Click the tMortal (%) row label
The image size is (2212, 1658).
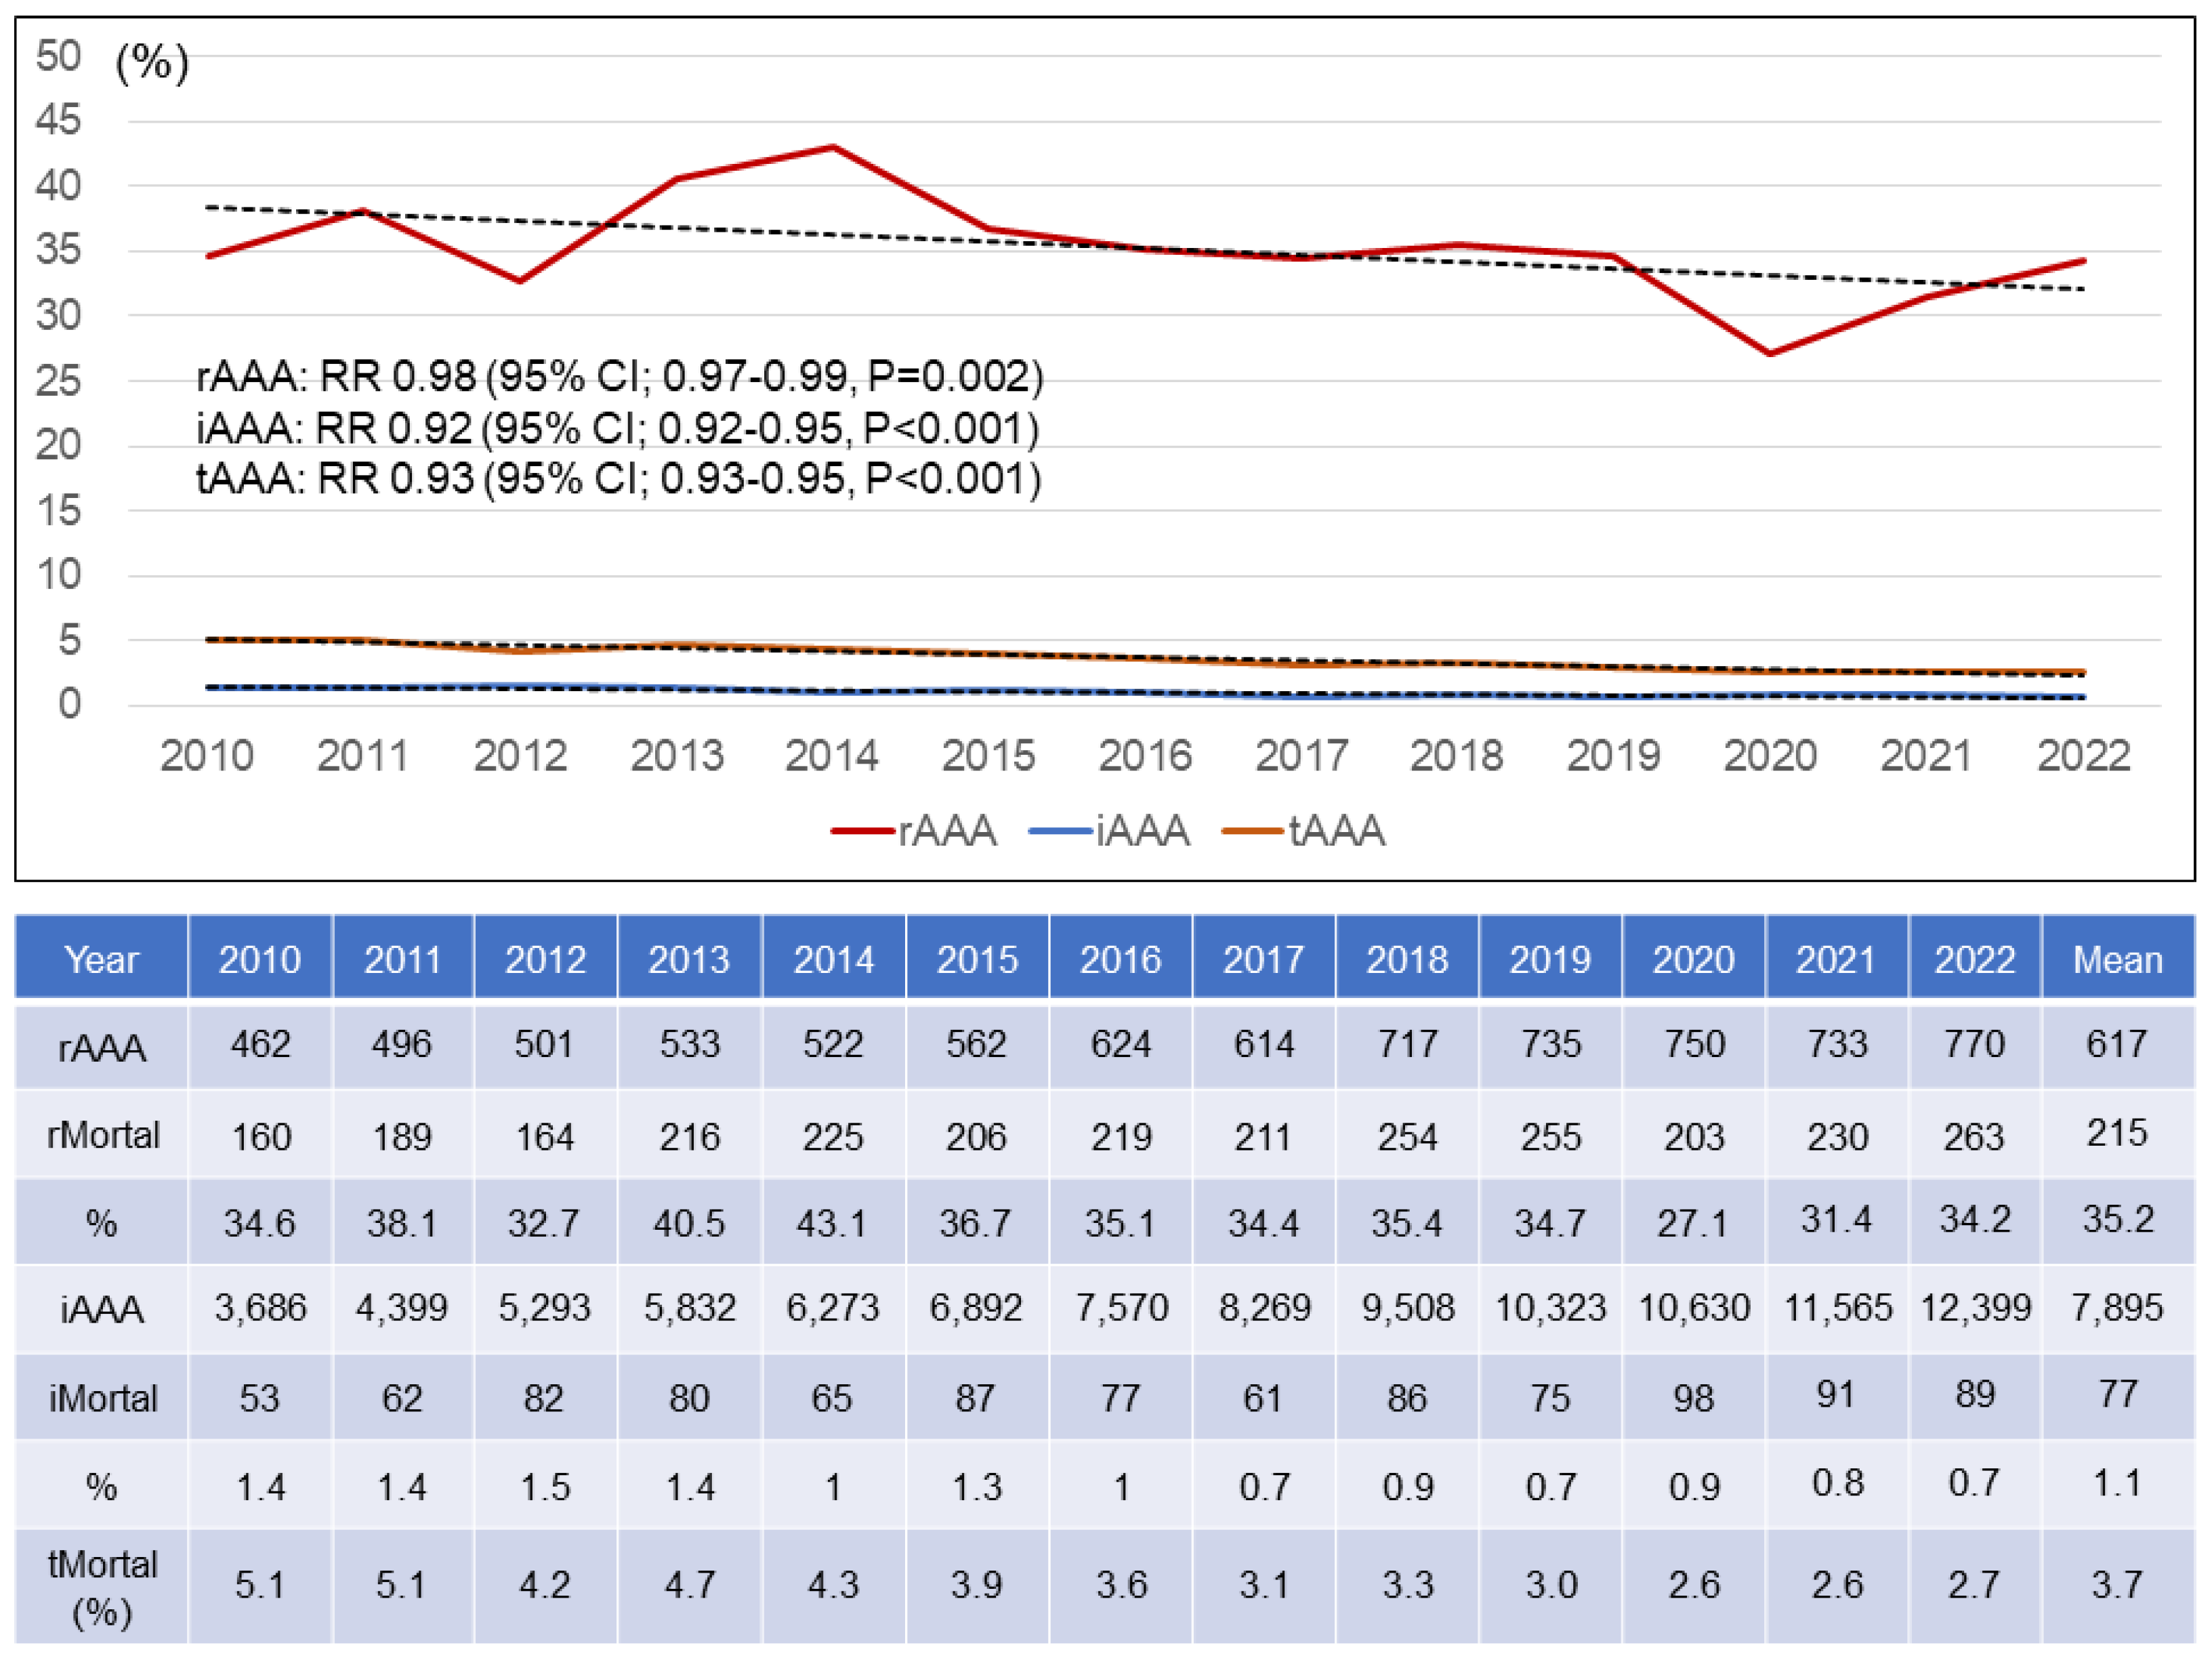click(102, 1587)
